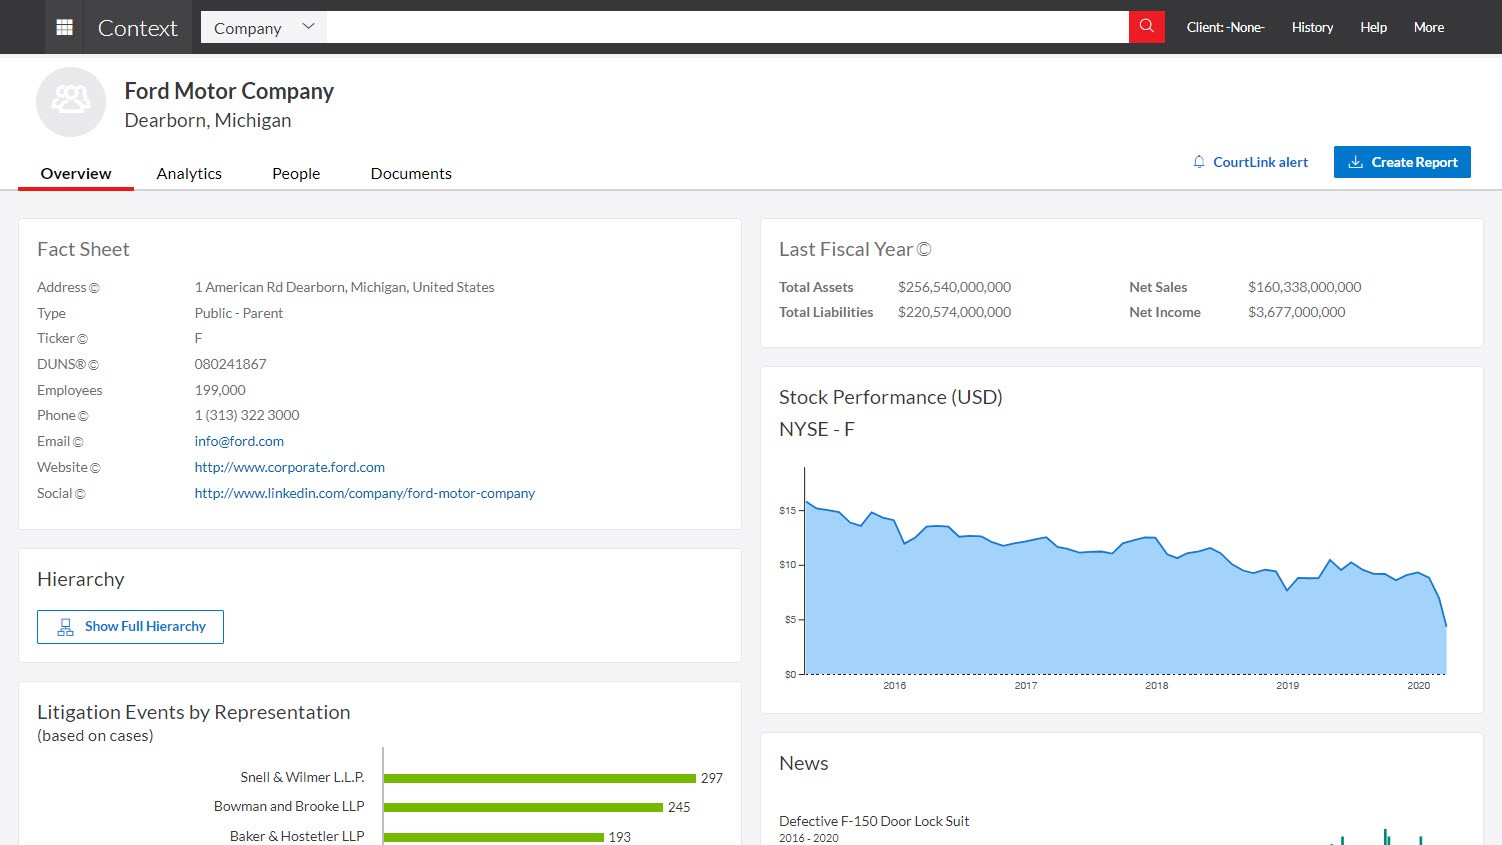Select the Overview tab
The height and width of the screenshot is (845, 1502).
[76, 173]
